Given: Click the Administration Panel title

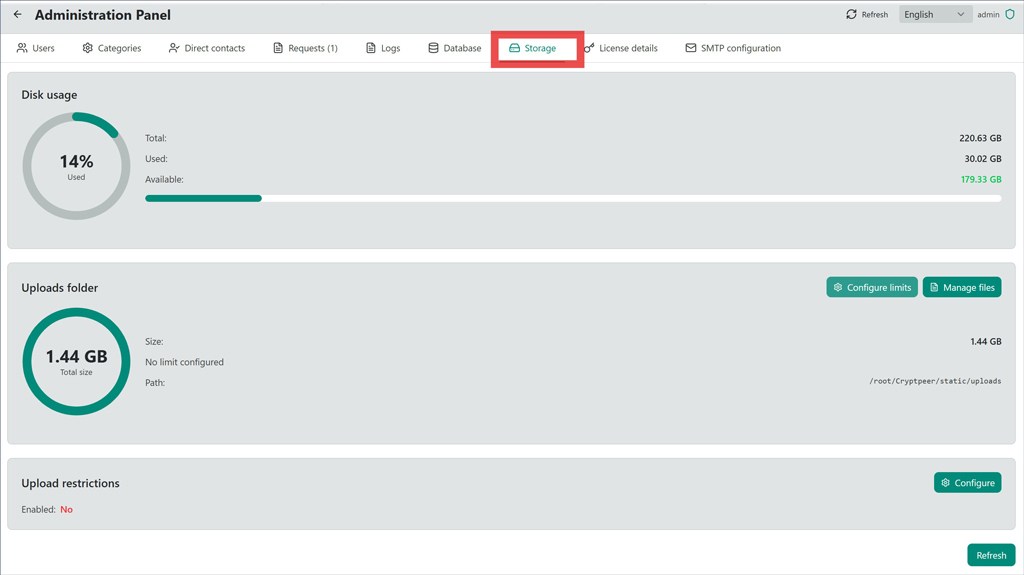Looking at the screenshot, I should point(103,14).
